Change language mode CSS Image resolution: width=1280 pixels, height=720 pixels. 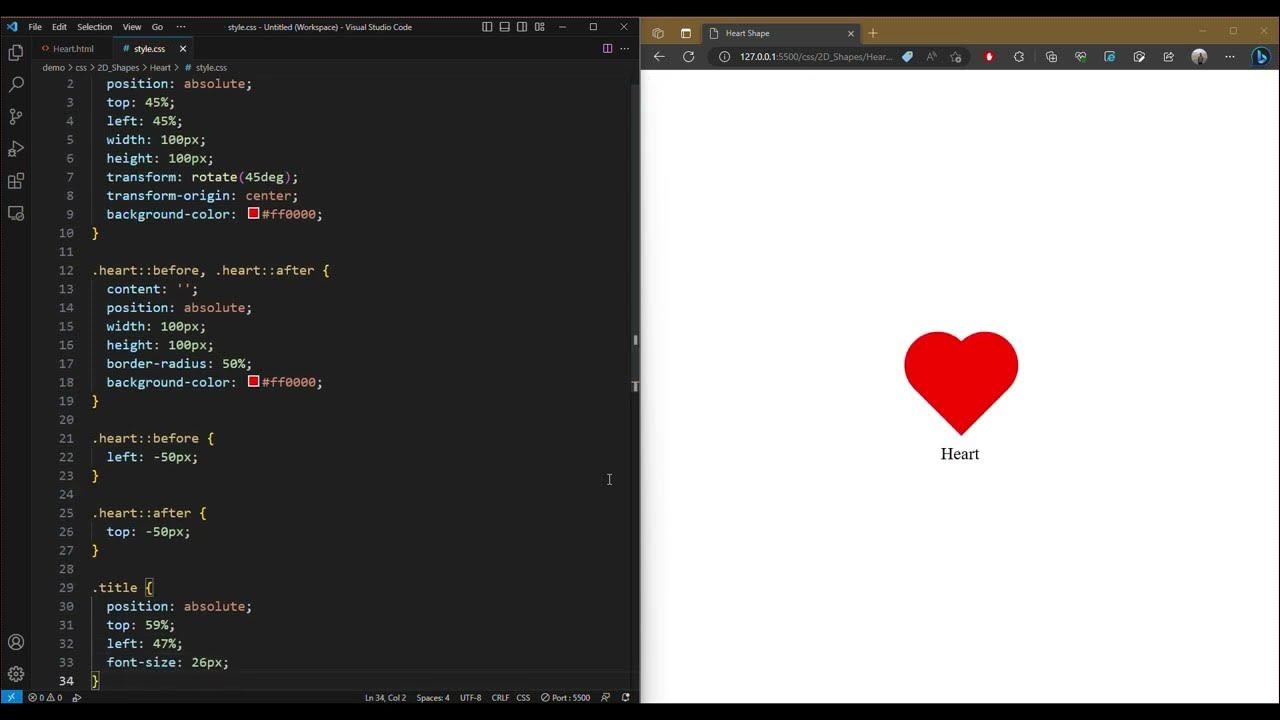523,697
